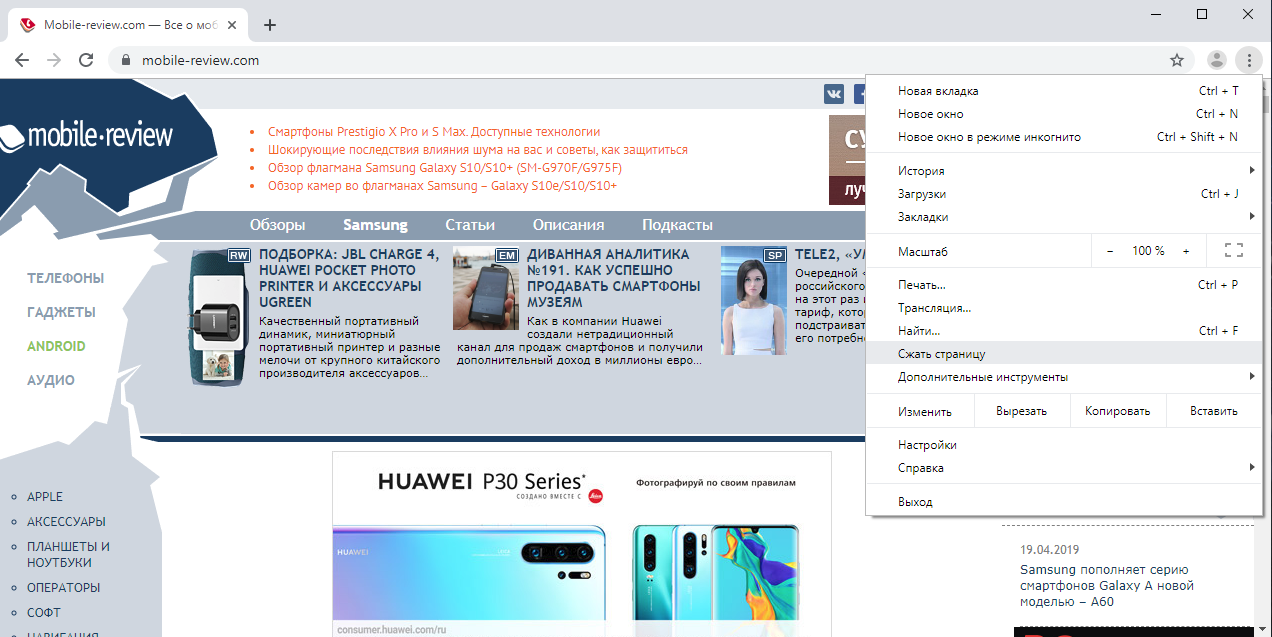The height and width of the screenshot is (637, 1272).
Task: Open ПЛАНШЕТЫ И НОУТБУКИ category link
Action: click(x=68, y=555)
